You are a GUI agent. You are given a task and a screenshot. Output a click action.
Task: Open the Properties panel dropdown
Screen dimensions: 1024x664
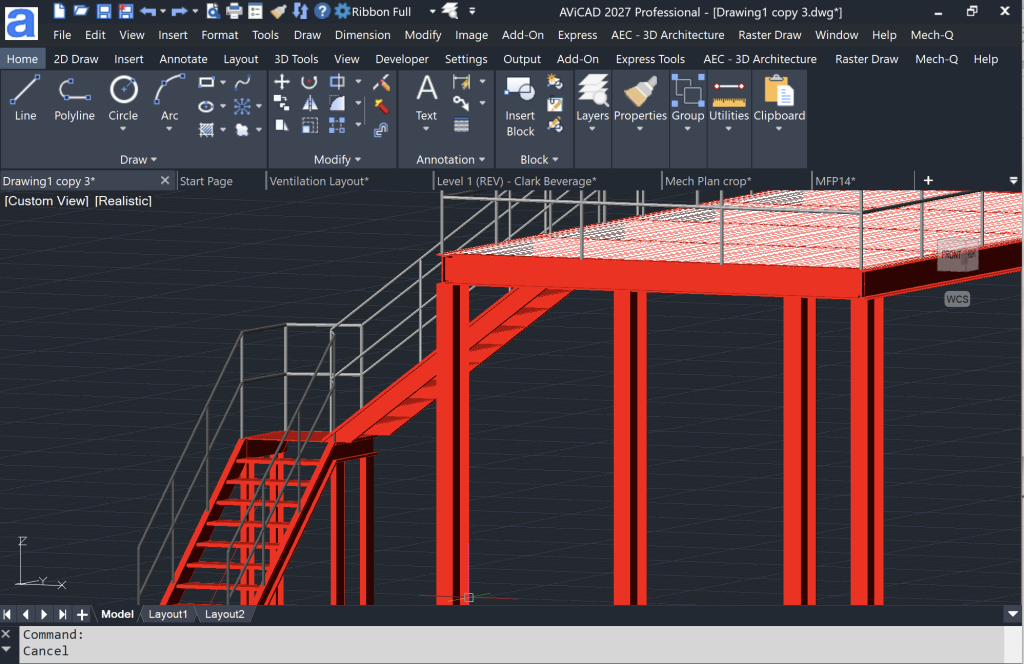[x=640, y=129]
